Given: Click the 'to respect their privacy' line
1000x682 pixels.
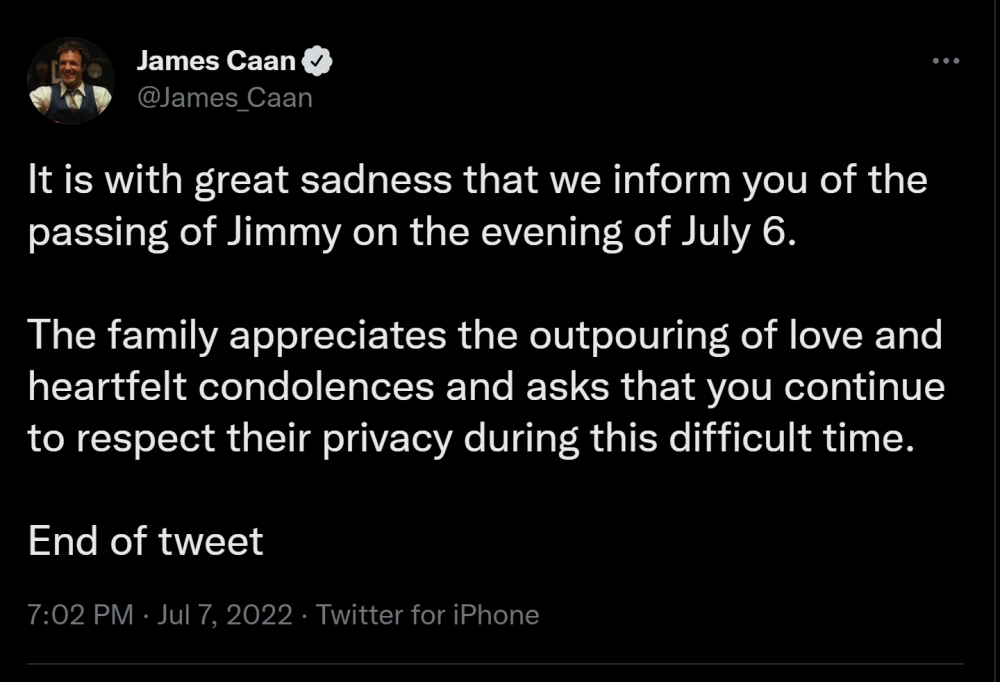Looking at the screenshot, I should 471,438.
